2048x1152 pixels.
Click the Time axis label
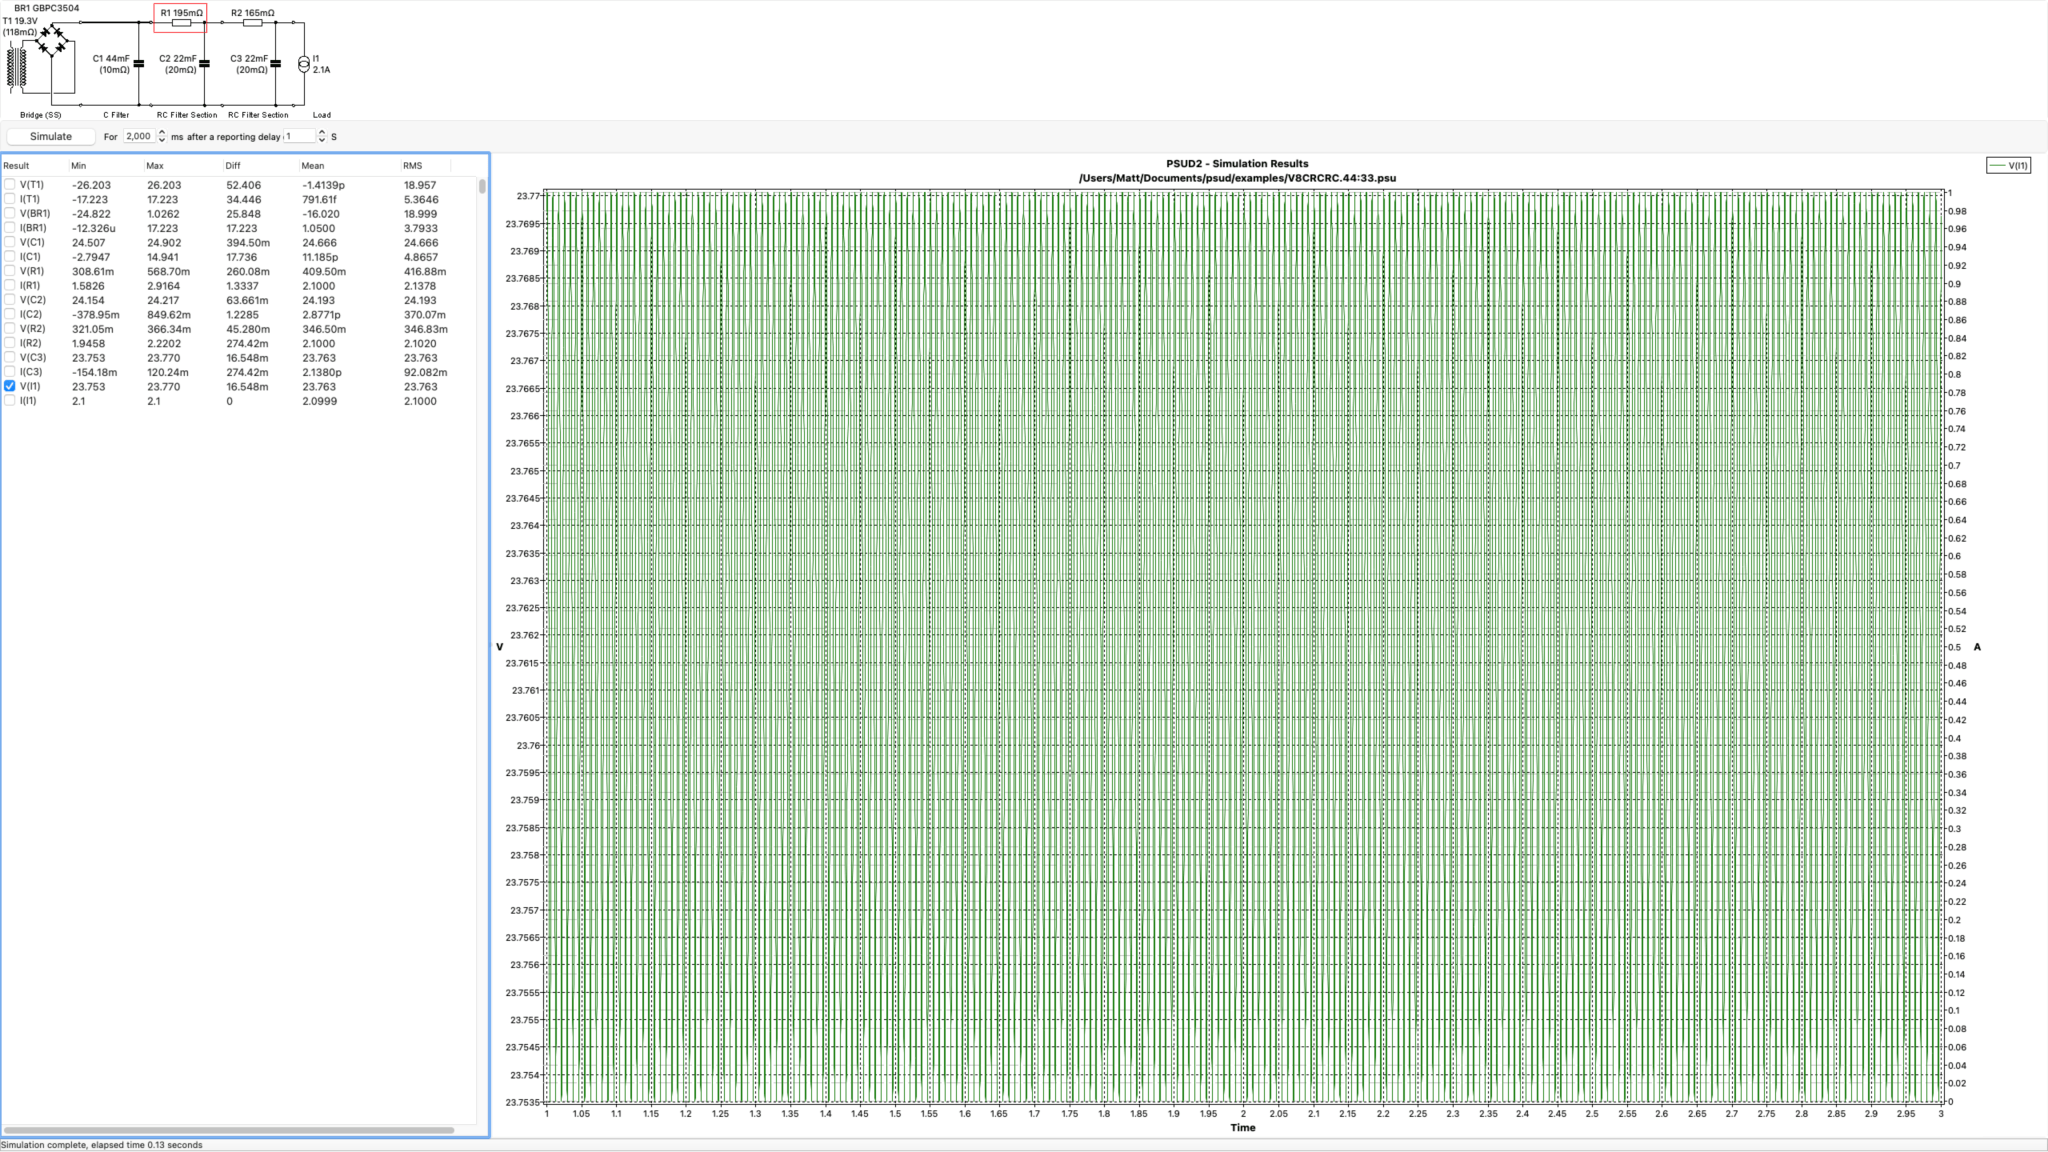click(1243, 1128)
